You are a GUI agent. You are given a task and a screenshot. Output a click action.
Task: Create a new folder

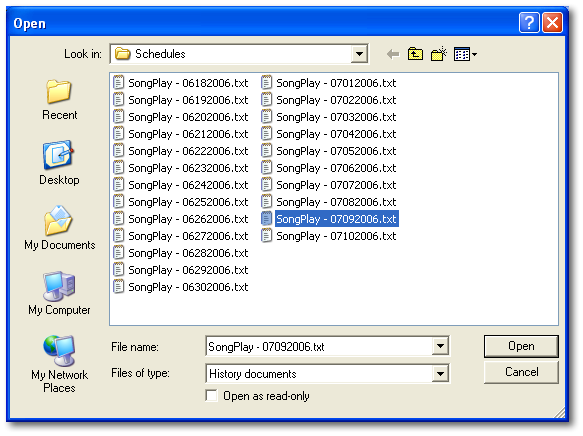pos(439,54)
